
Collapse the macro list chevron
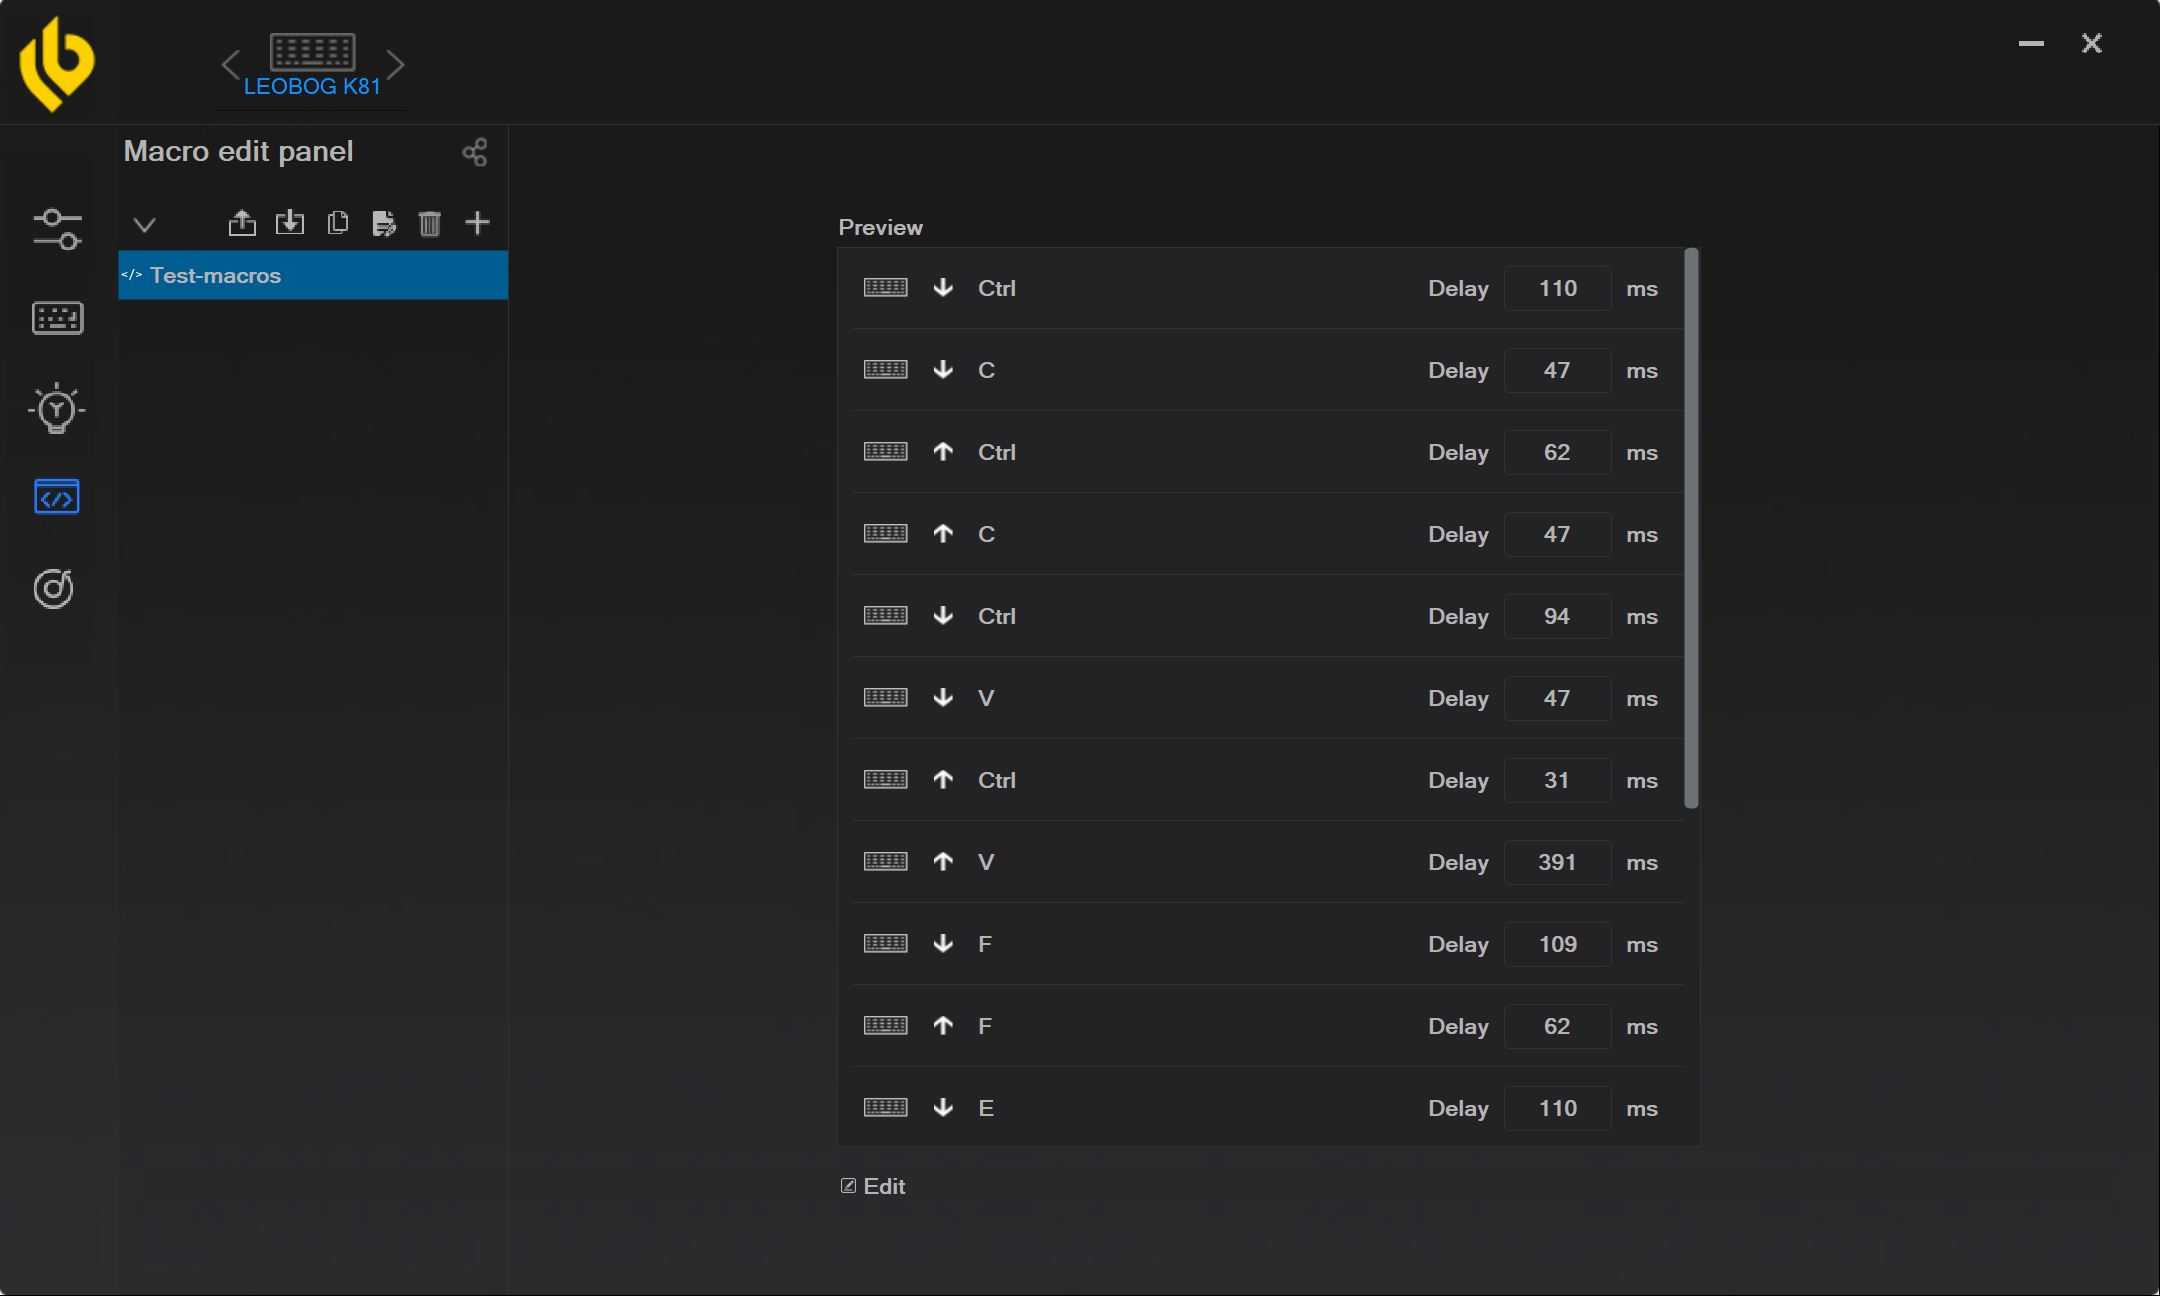click(x=145, y=224)
